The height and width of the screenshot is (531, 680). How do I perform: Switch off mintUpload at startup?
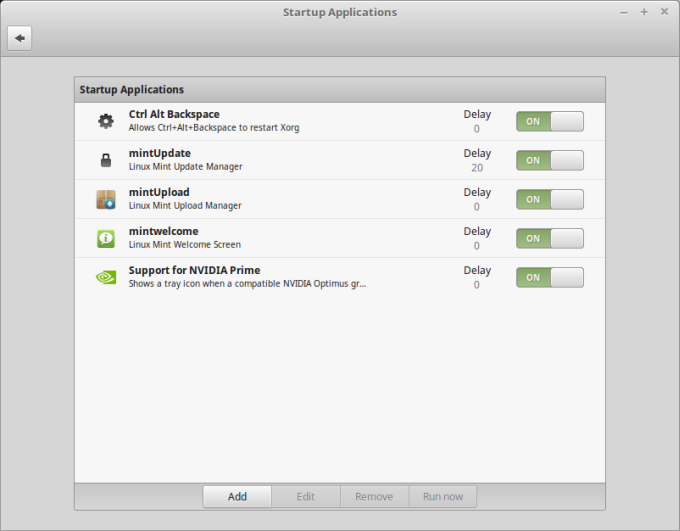click(550, 200)
